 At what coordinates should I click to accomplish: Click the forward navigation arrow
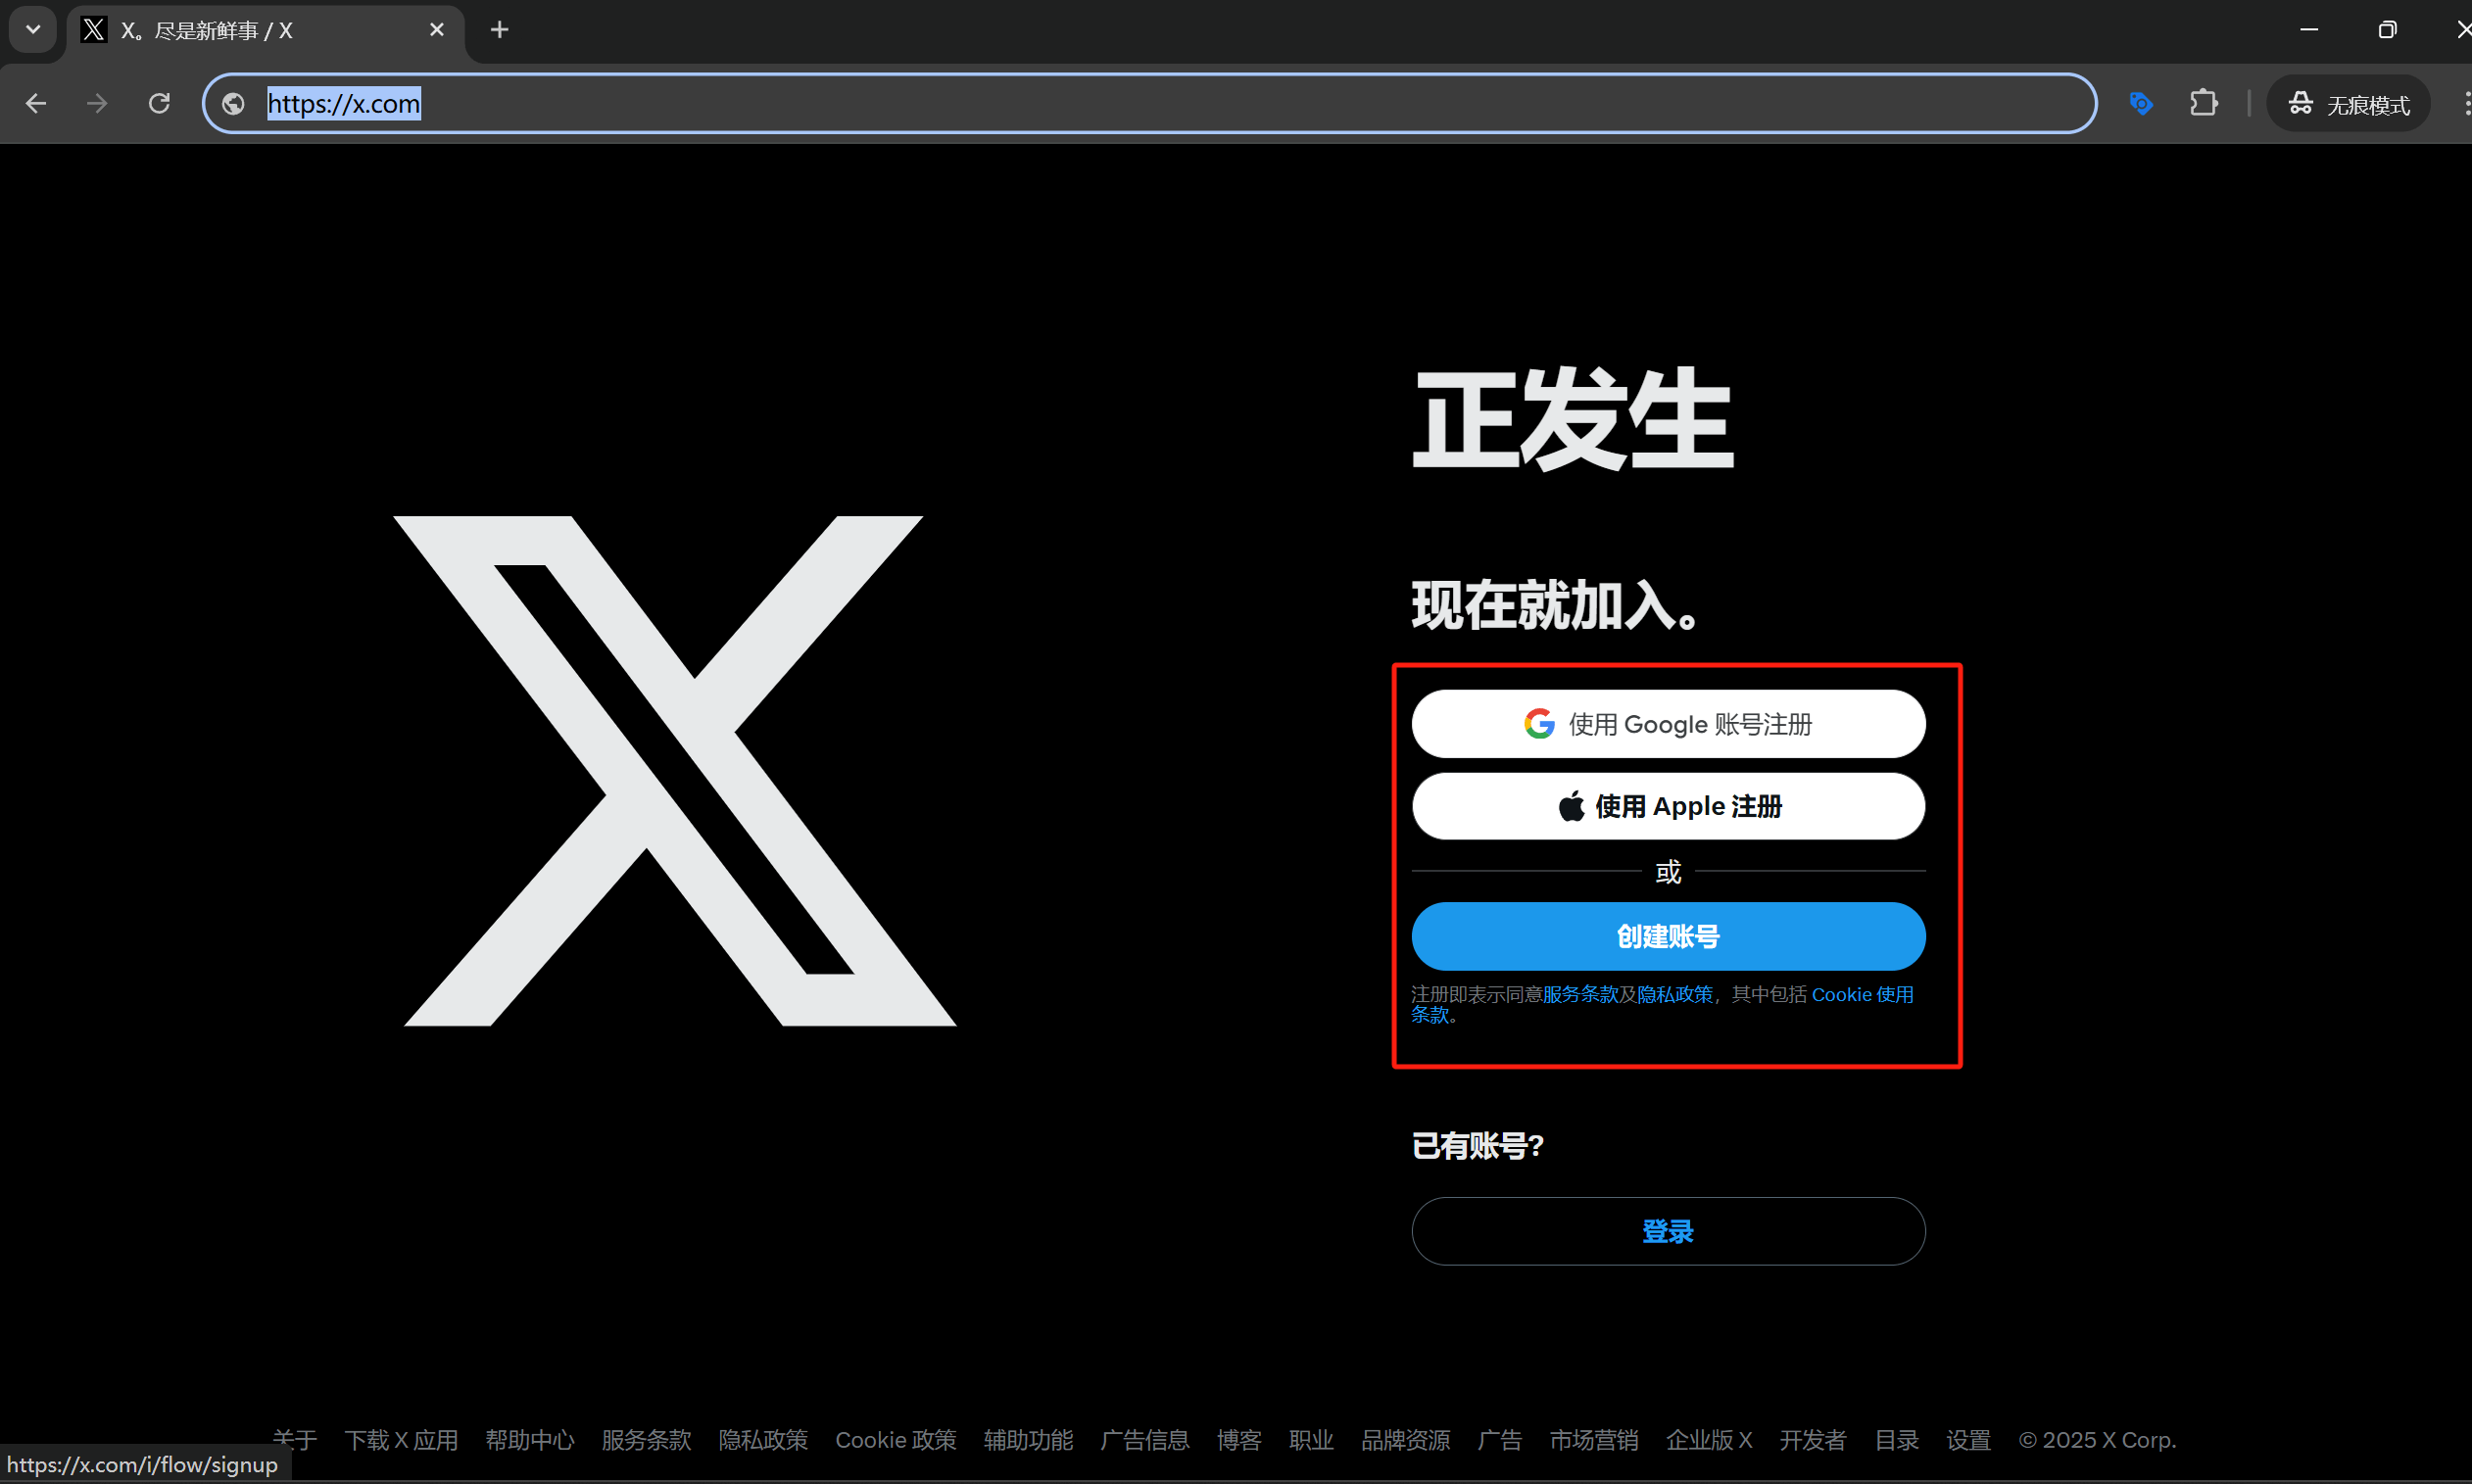(x=97, y=103)
